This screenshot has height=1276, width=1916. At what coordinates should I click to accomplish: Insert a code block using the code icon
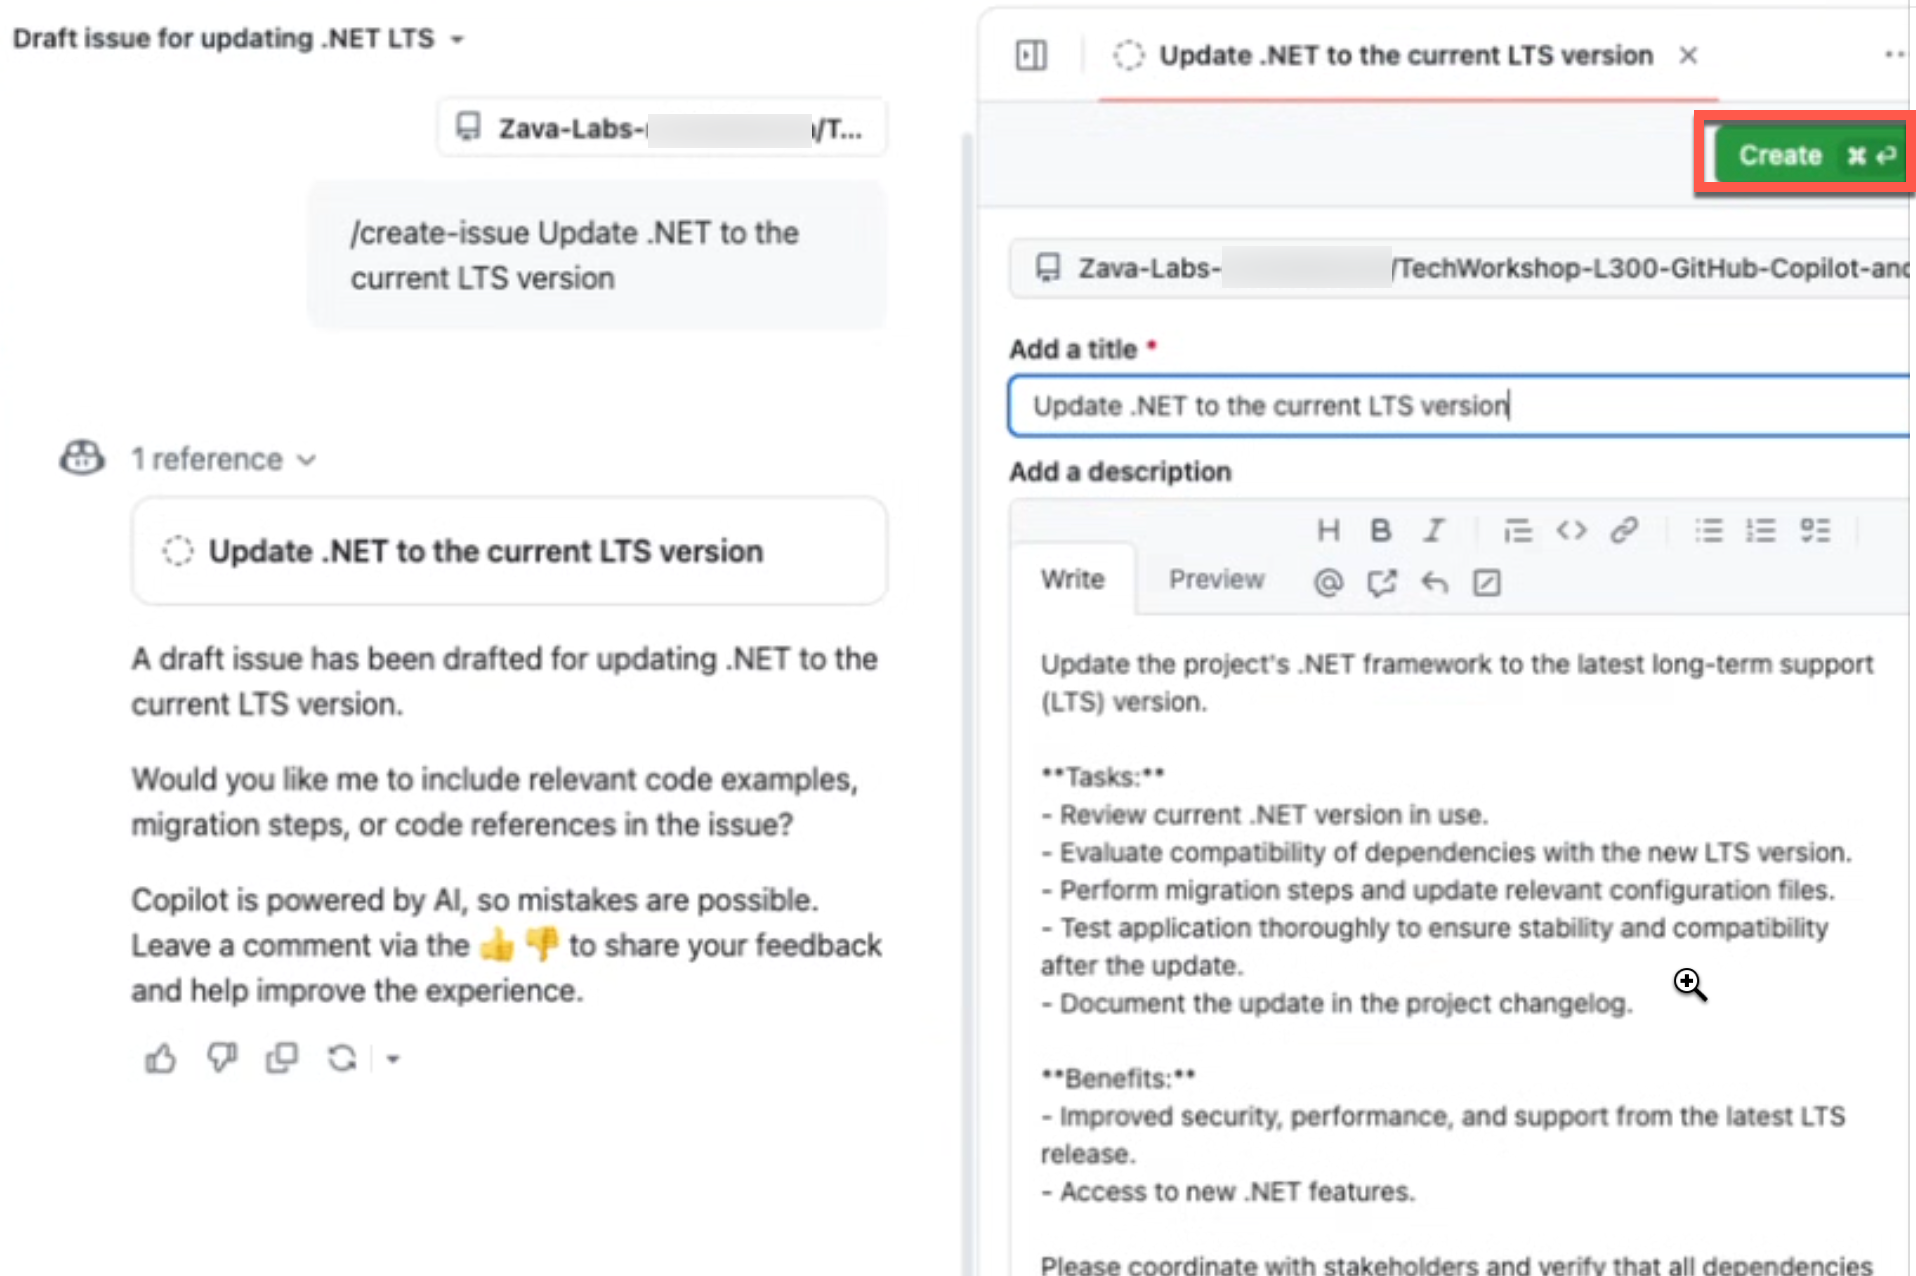1570,530
